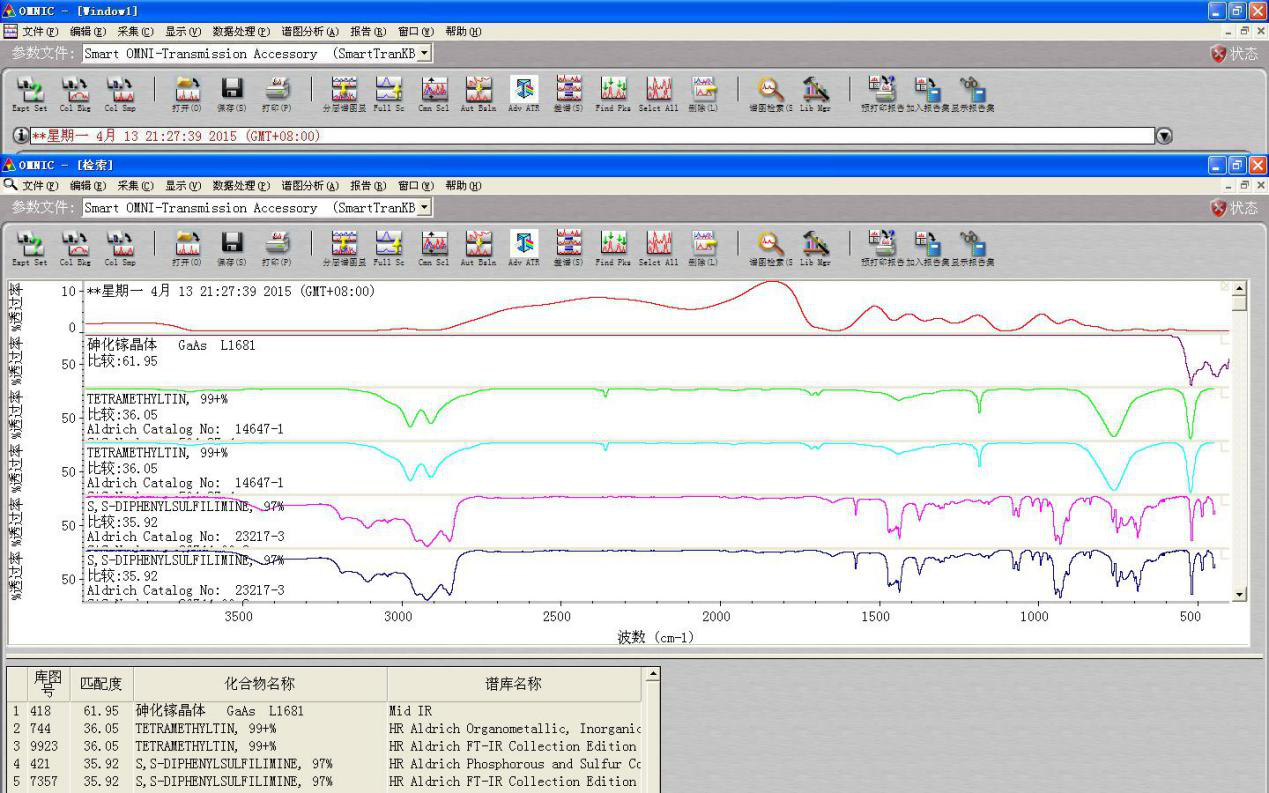Open 帮助(H) menu in Window1
The height and width of the screenshot is (793, 1269).
(463, 32)
